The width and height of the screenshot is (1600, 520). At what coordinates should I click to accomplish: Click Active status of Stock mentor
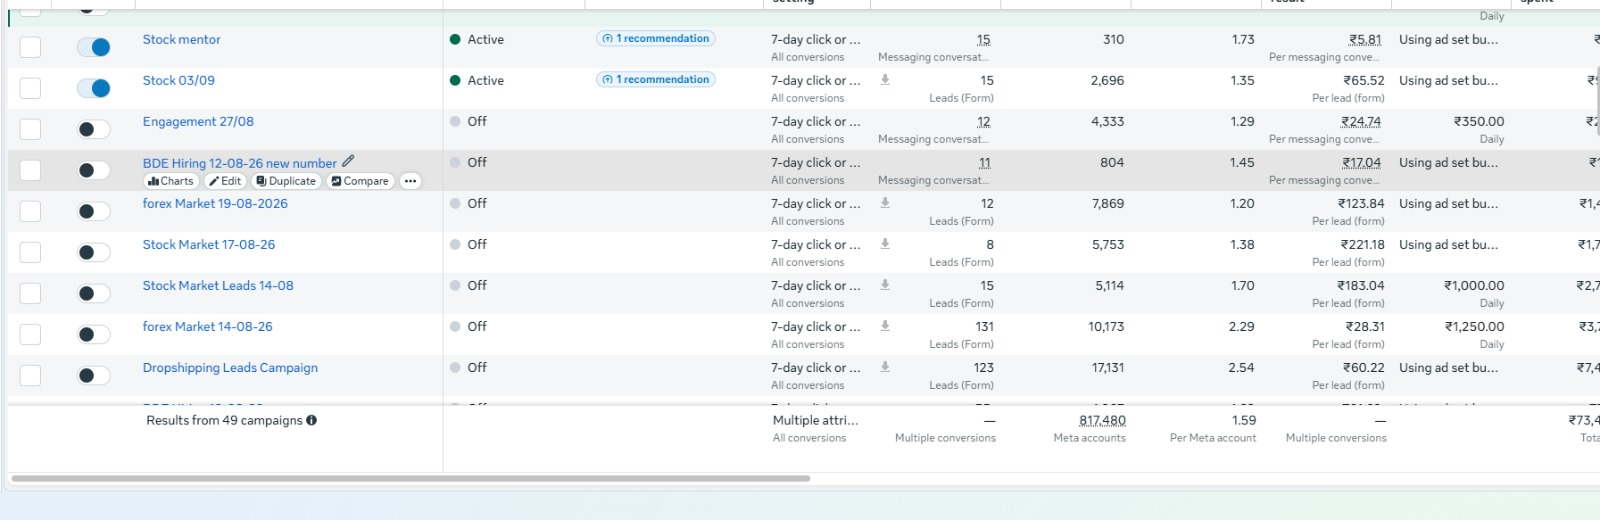point(477,39)
